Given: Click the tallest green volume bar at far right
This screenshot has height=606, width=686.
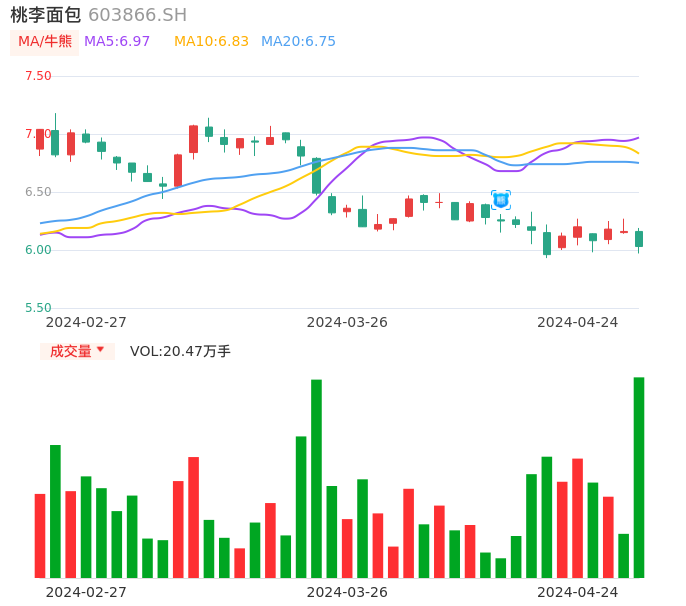Looking at the screenshot, I should point(638,477).
